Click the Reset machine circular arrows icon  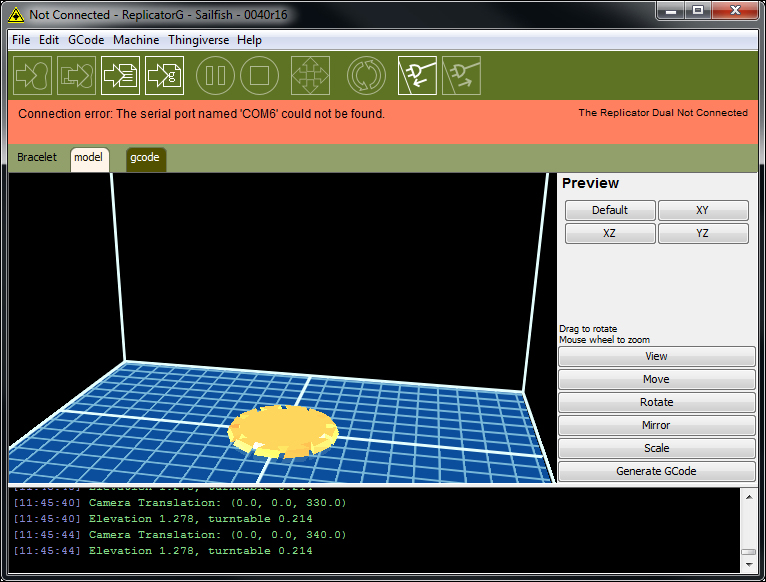point(366,76)
